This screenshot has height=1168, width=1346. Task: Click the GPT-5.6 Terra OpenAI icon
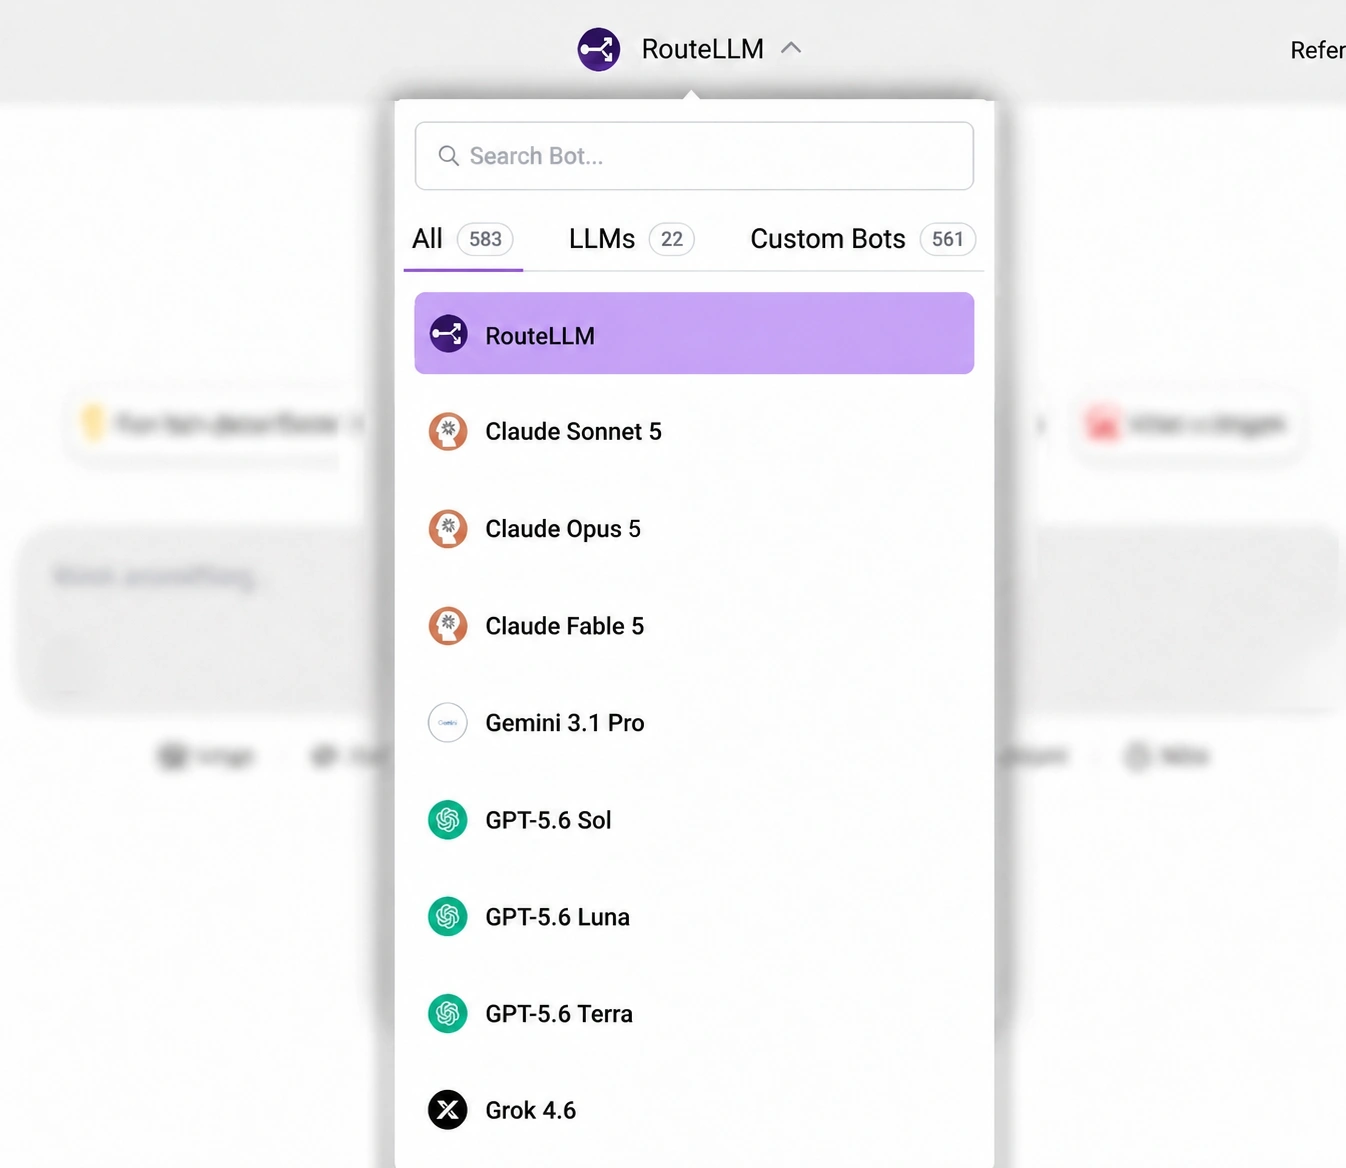[448, 1014]
